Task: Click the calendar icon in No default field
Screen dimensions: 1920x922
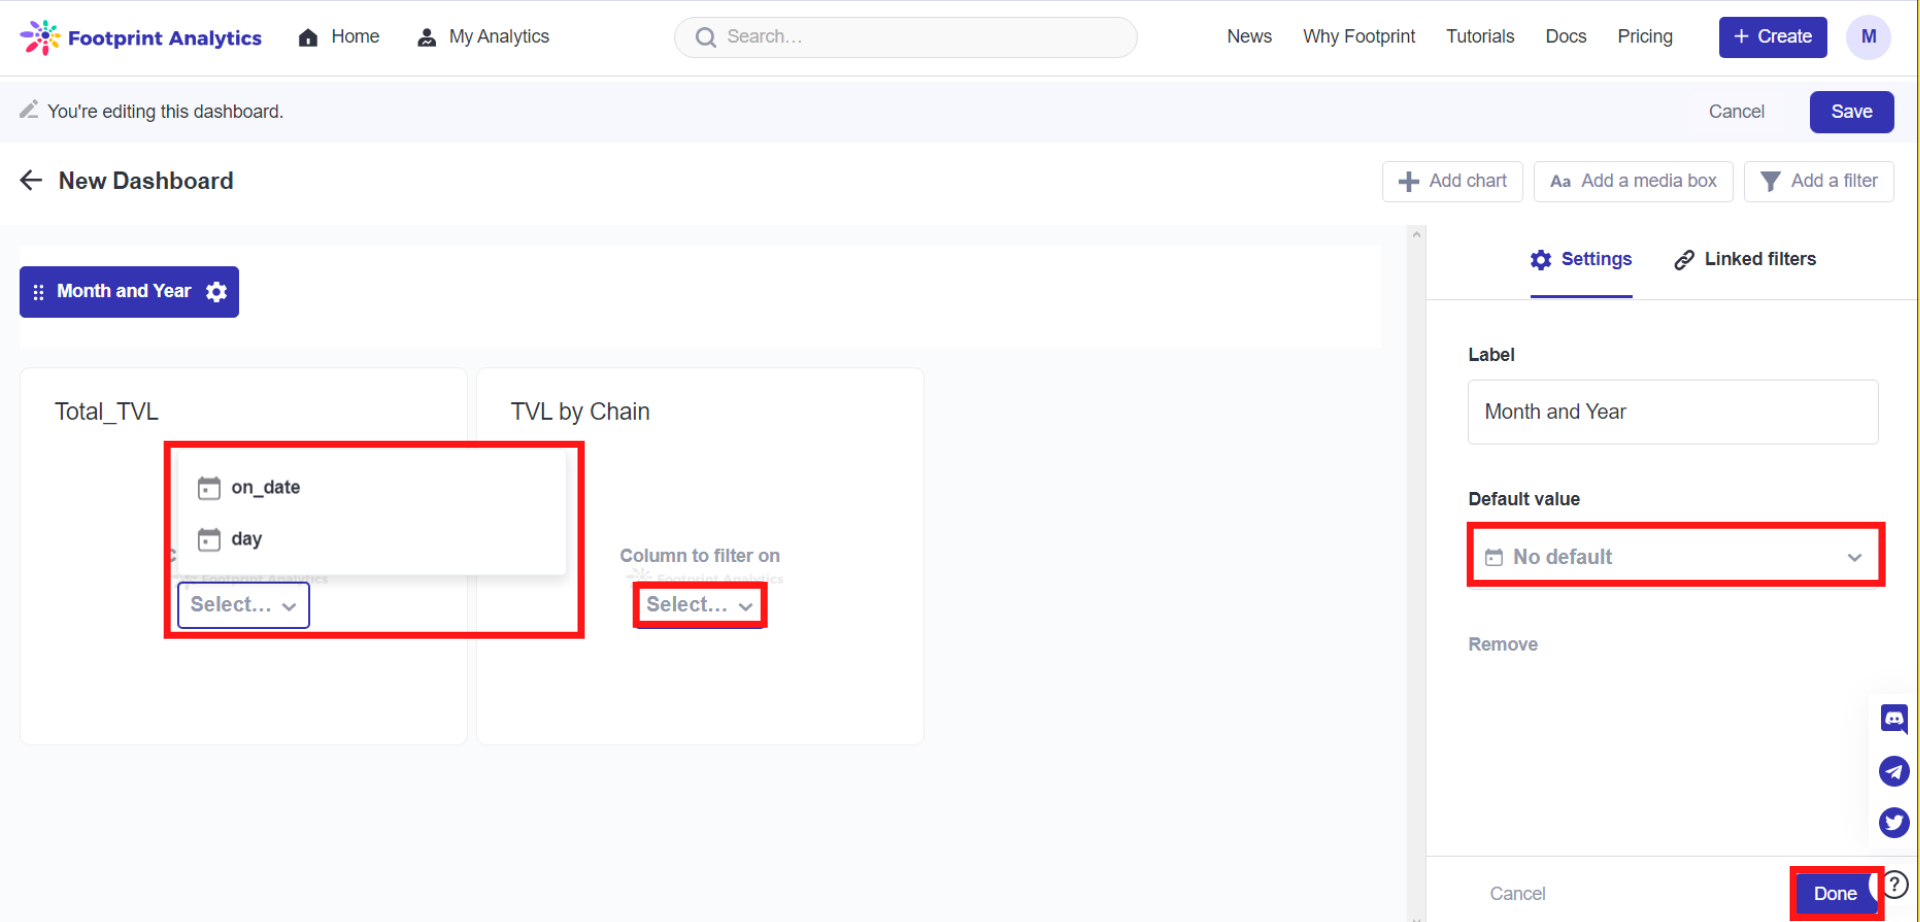Action: coord(1494,557)
